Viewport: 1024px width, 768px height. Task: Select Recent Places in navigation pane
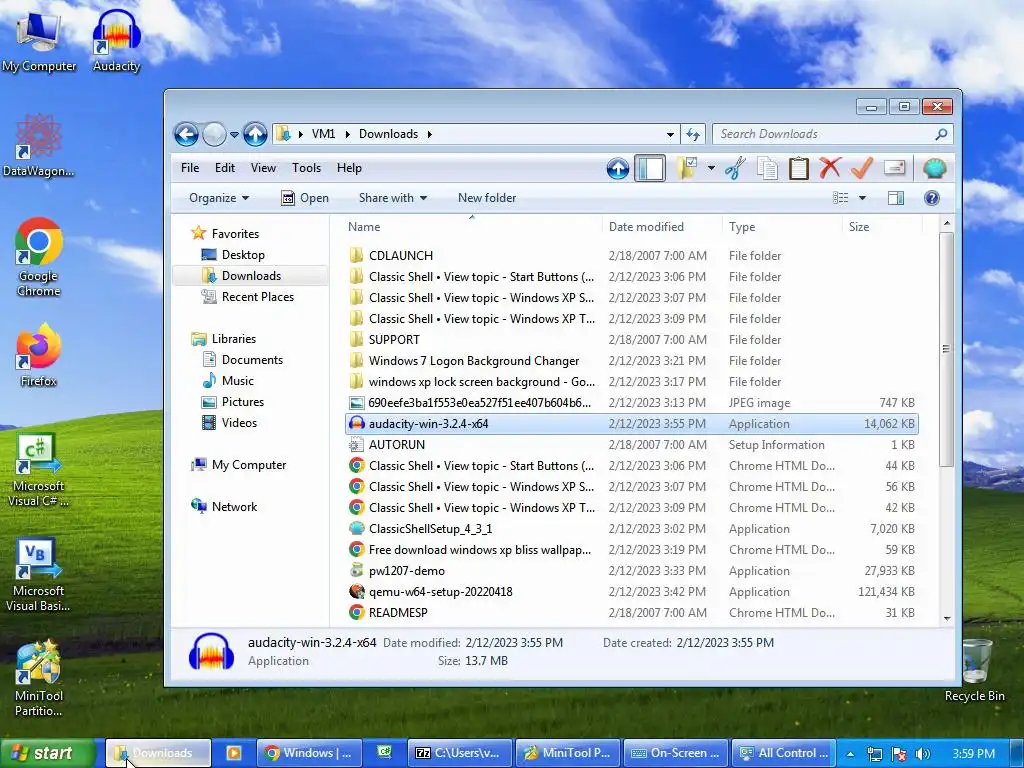tap(258, 296)
